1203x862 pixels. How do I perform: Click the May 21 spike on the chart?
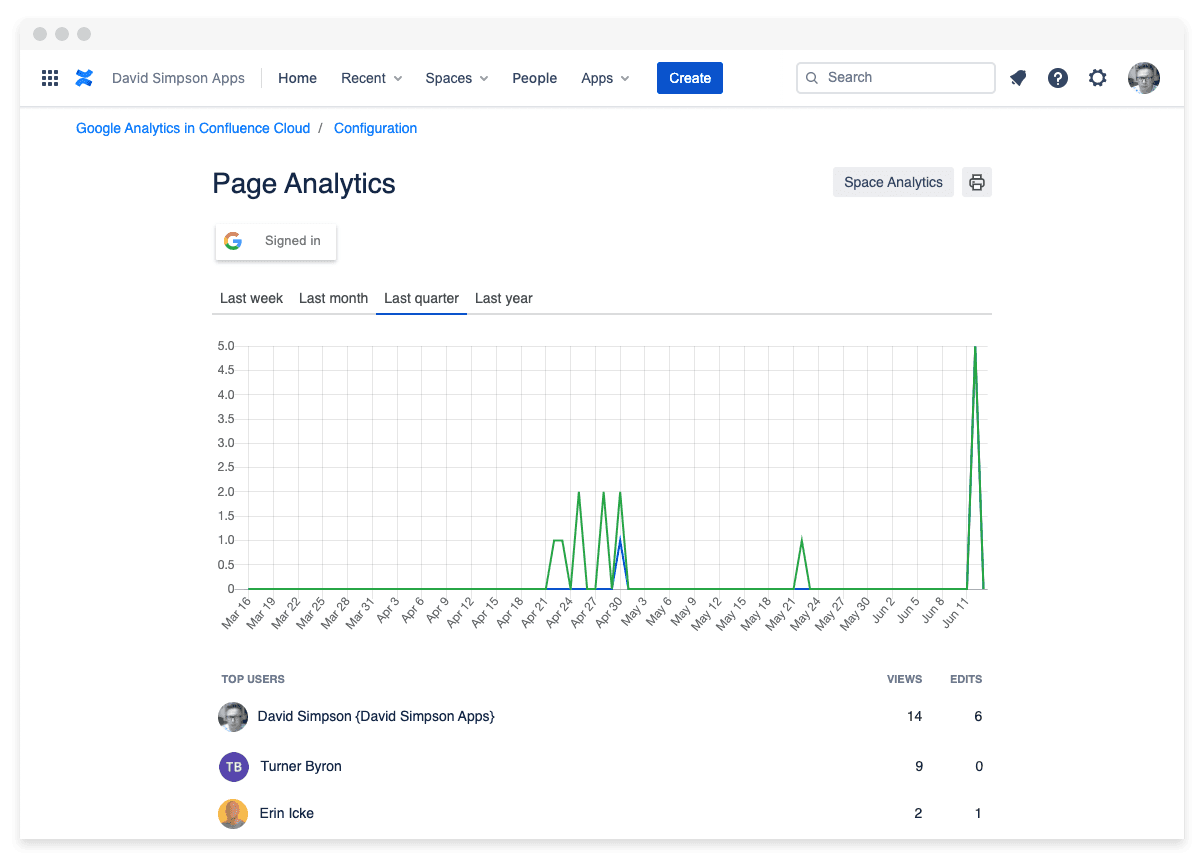[x=802, y=541]
